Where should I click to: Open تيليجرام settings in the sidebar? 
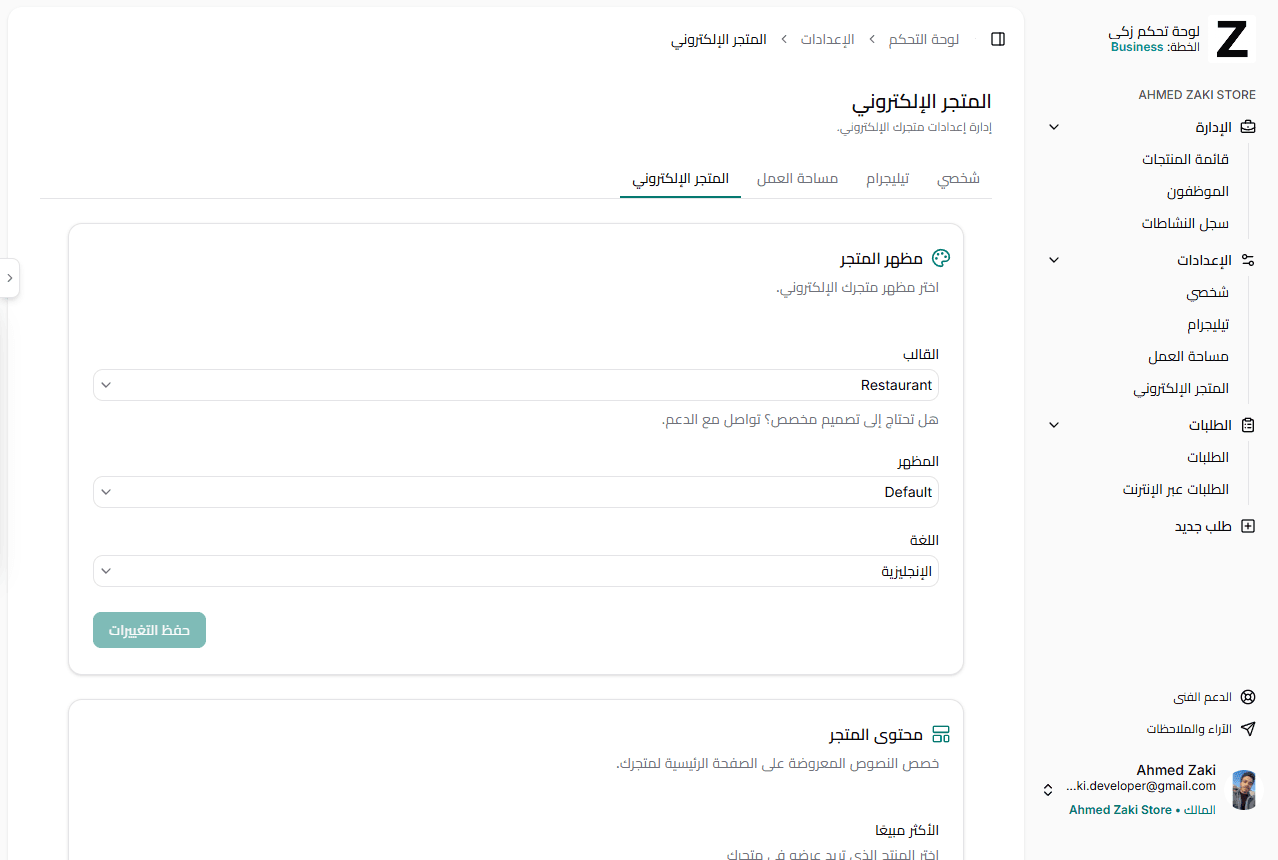[1208, 325]
